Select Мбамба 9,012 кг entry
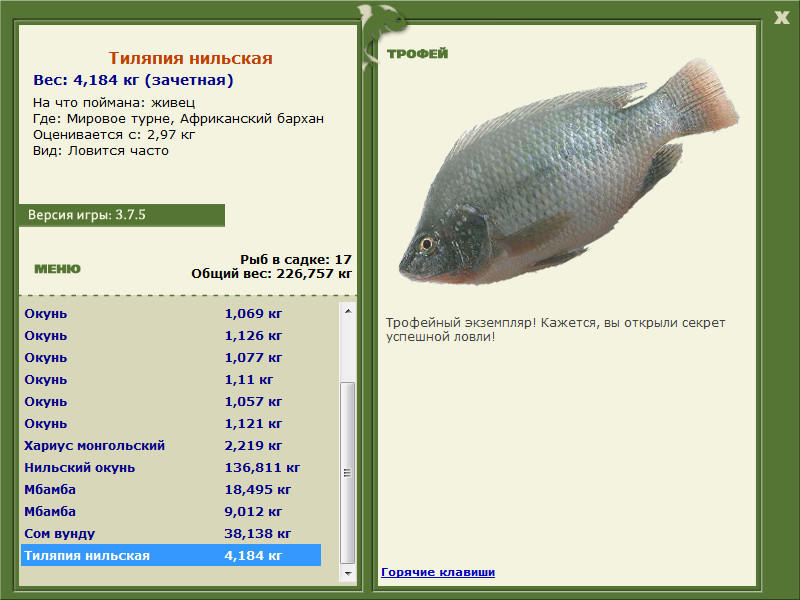 [x=171, y=511]
